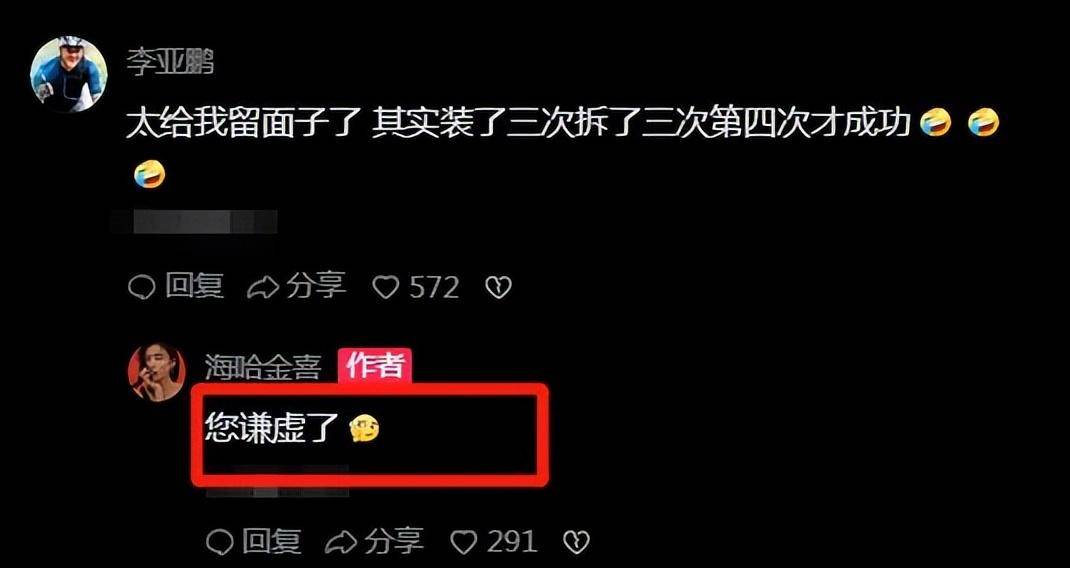
Task: Click the share arrow icon beside 291
Action: click(x=341, y=543)
